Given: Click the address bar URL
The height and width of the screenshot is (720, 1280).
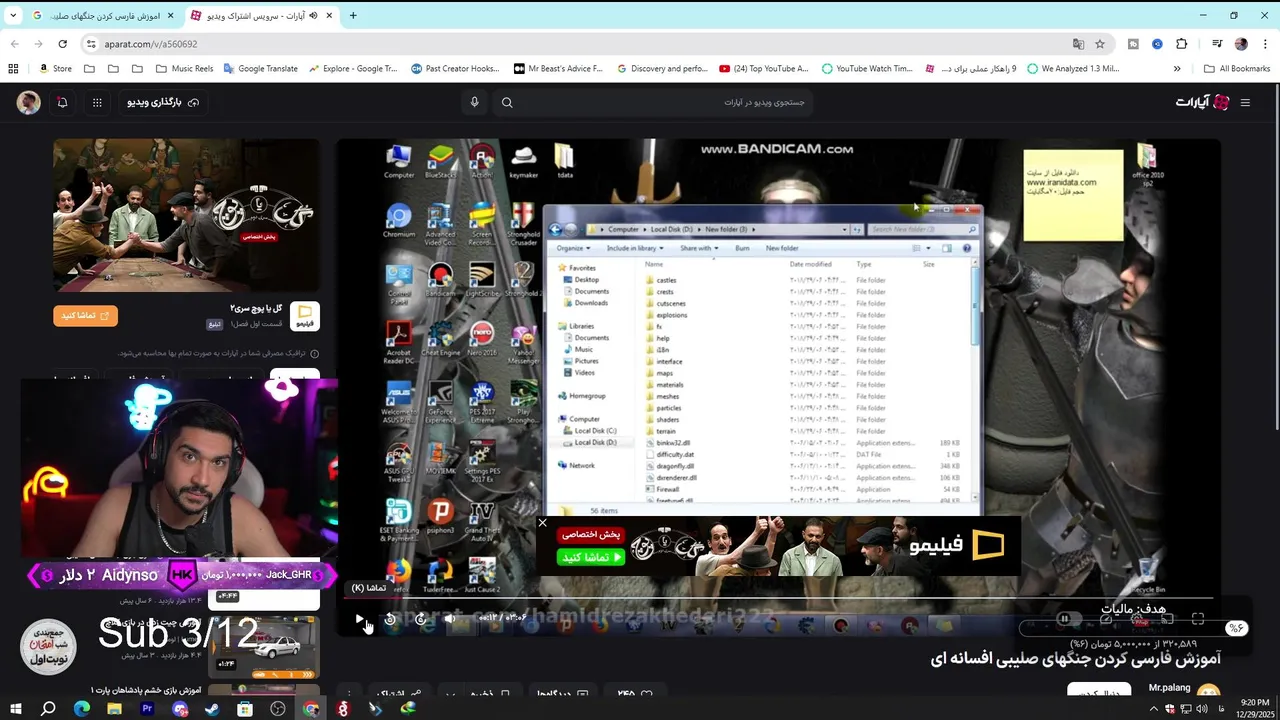Looking at the screenshot, I should click(x=151, y=44).
